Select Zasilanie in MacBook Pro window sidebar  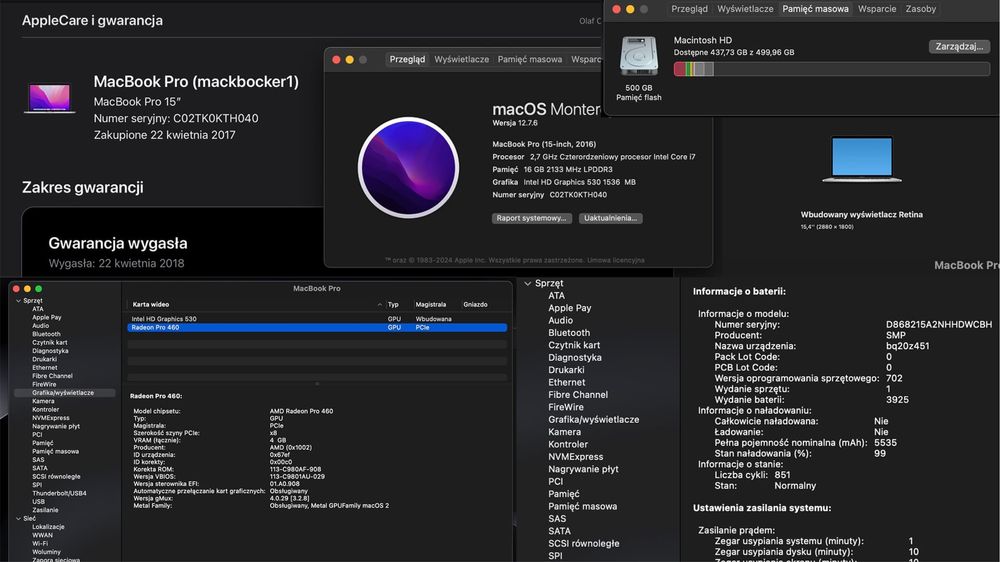45,510
